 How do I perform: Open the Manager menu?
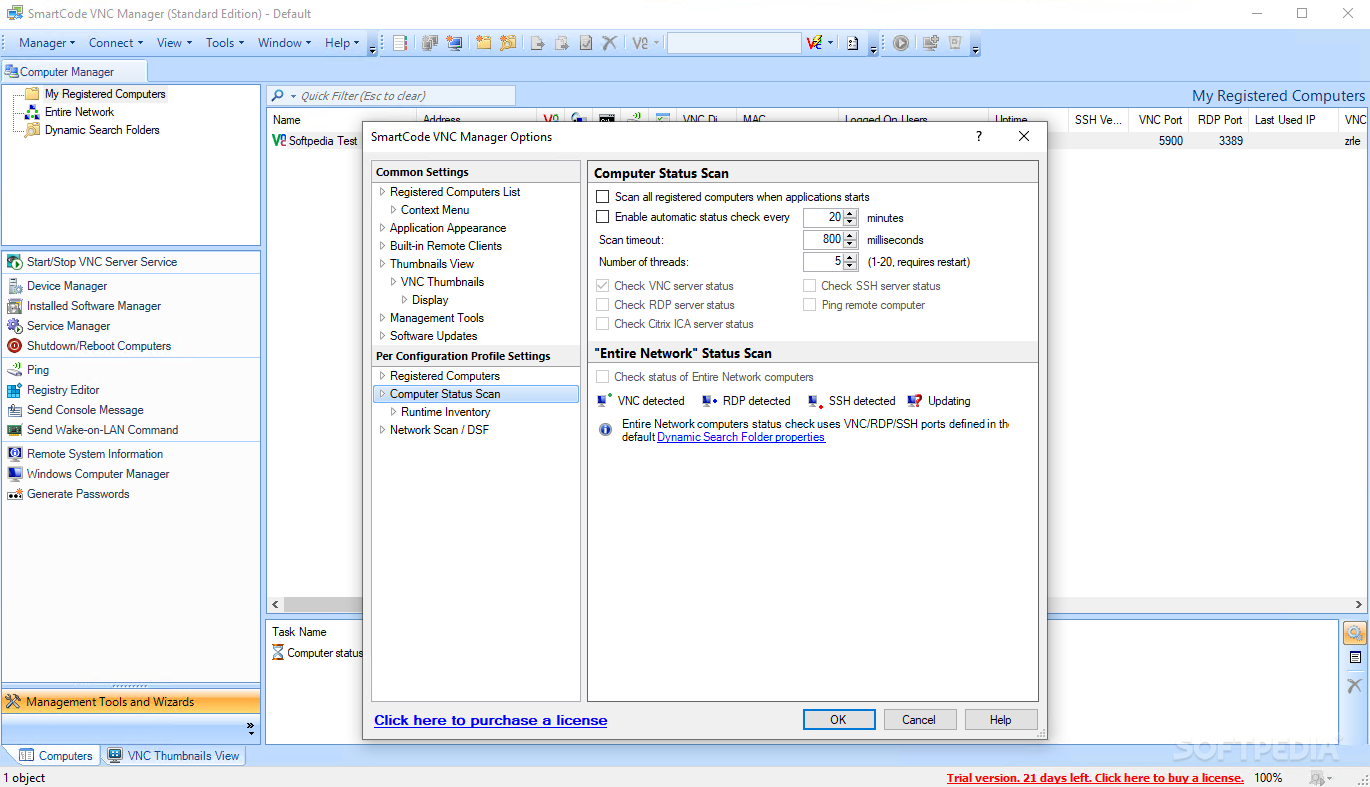pyautogui.click(x=47, y=43)
